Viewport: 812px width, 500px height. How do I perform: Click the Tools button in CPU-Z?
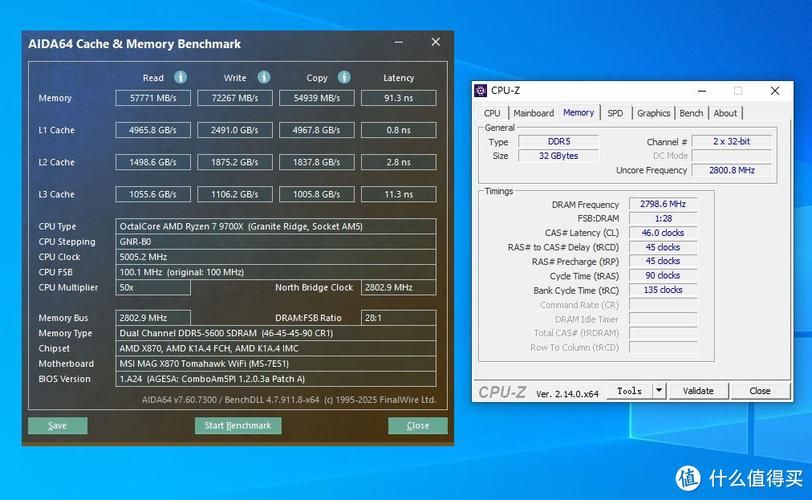point(629,391)
